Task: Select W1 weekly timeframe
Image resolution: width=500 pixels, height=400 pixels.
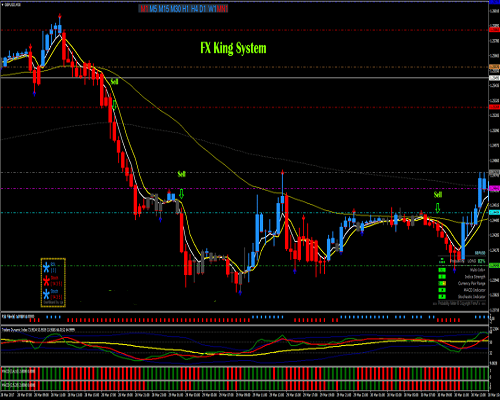Action: 212,9
